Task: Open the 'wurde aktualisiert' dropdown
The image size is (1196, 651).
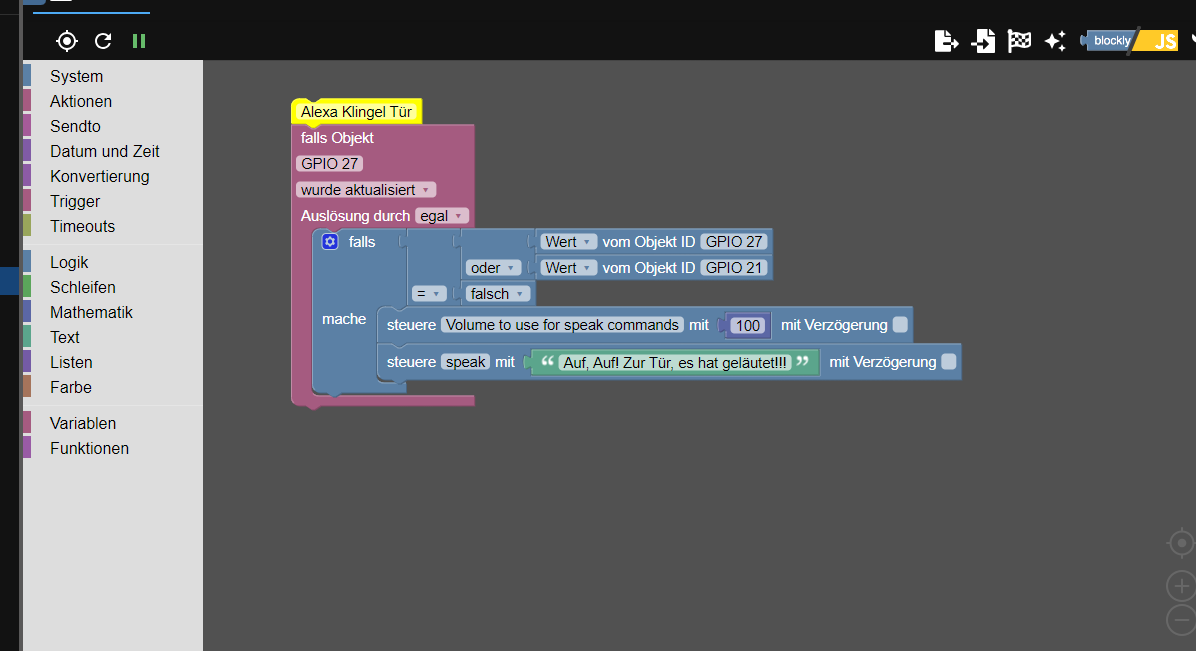Action: (x=365, y=189)
